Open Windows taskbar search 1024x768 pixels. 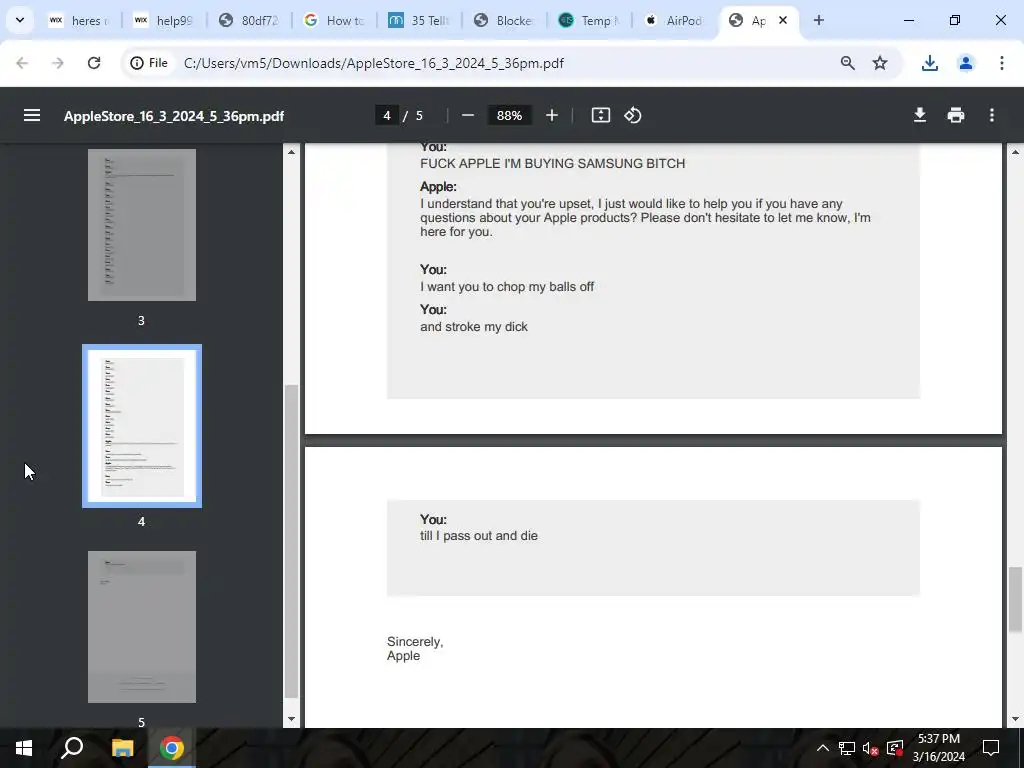[72, 748]
